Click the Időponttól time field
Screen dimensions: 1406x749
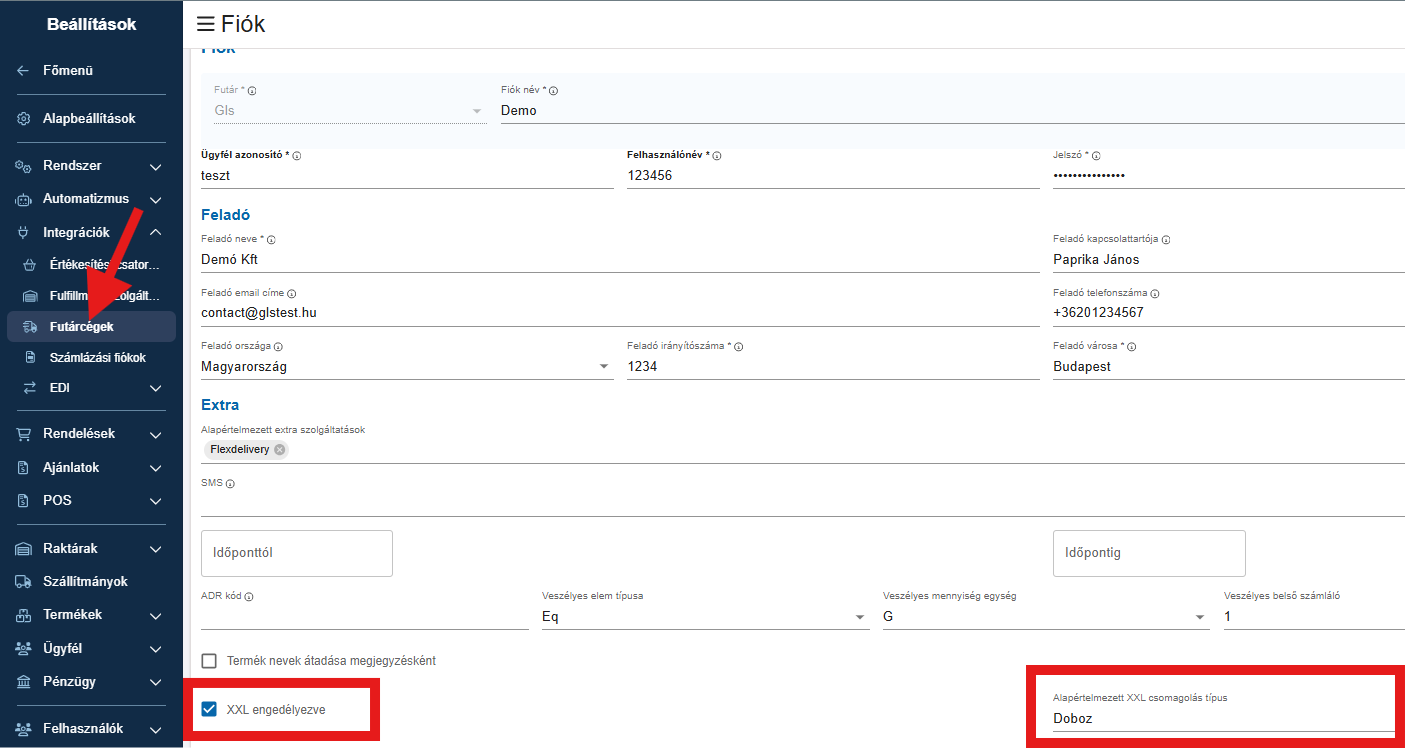click(297, 553)
